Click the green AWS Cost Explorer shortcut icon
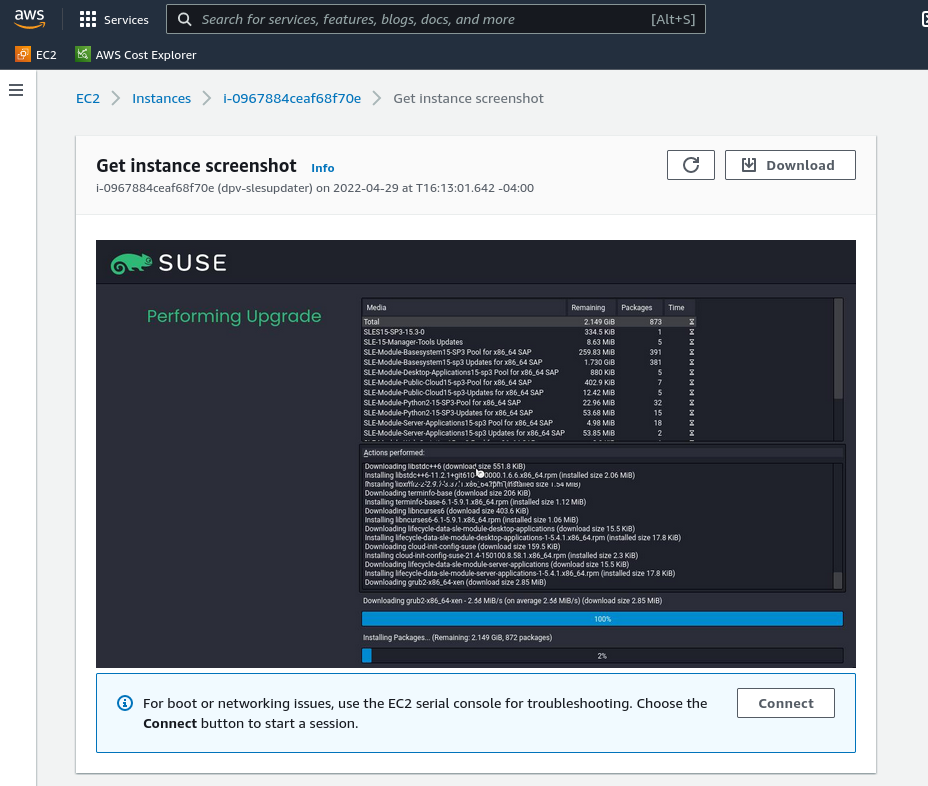The height and width of the screenshot is (786, 928). (x=83, y=54)
